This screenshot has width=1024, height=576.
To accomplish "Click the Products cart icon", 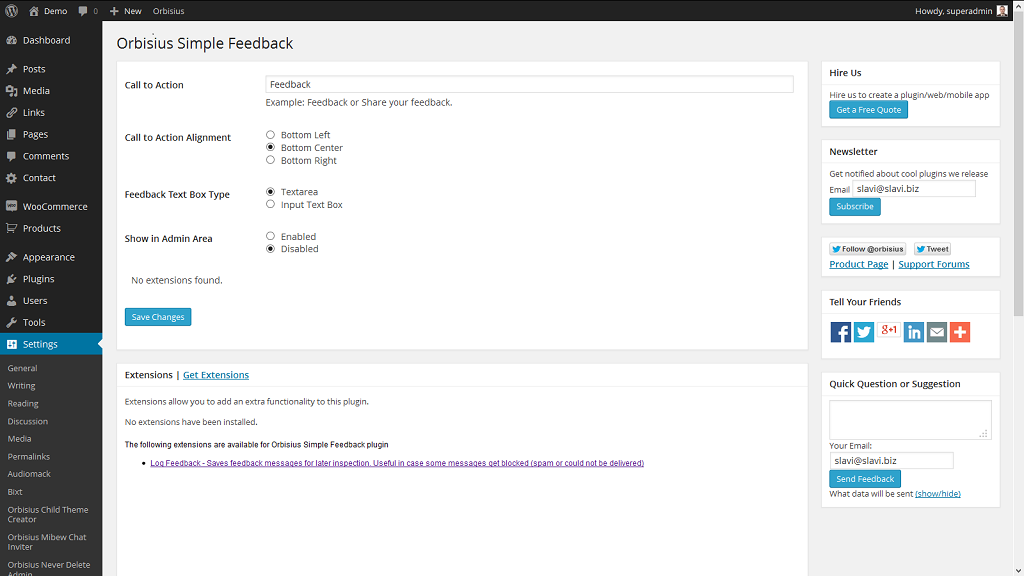I will (x=11, y=228).
